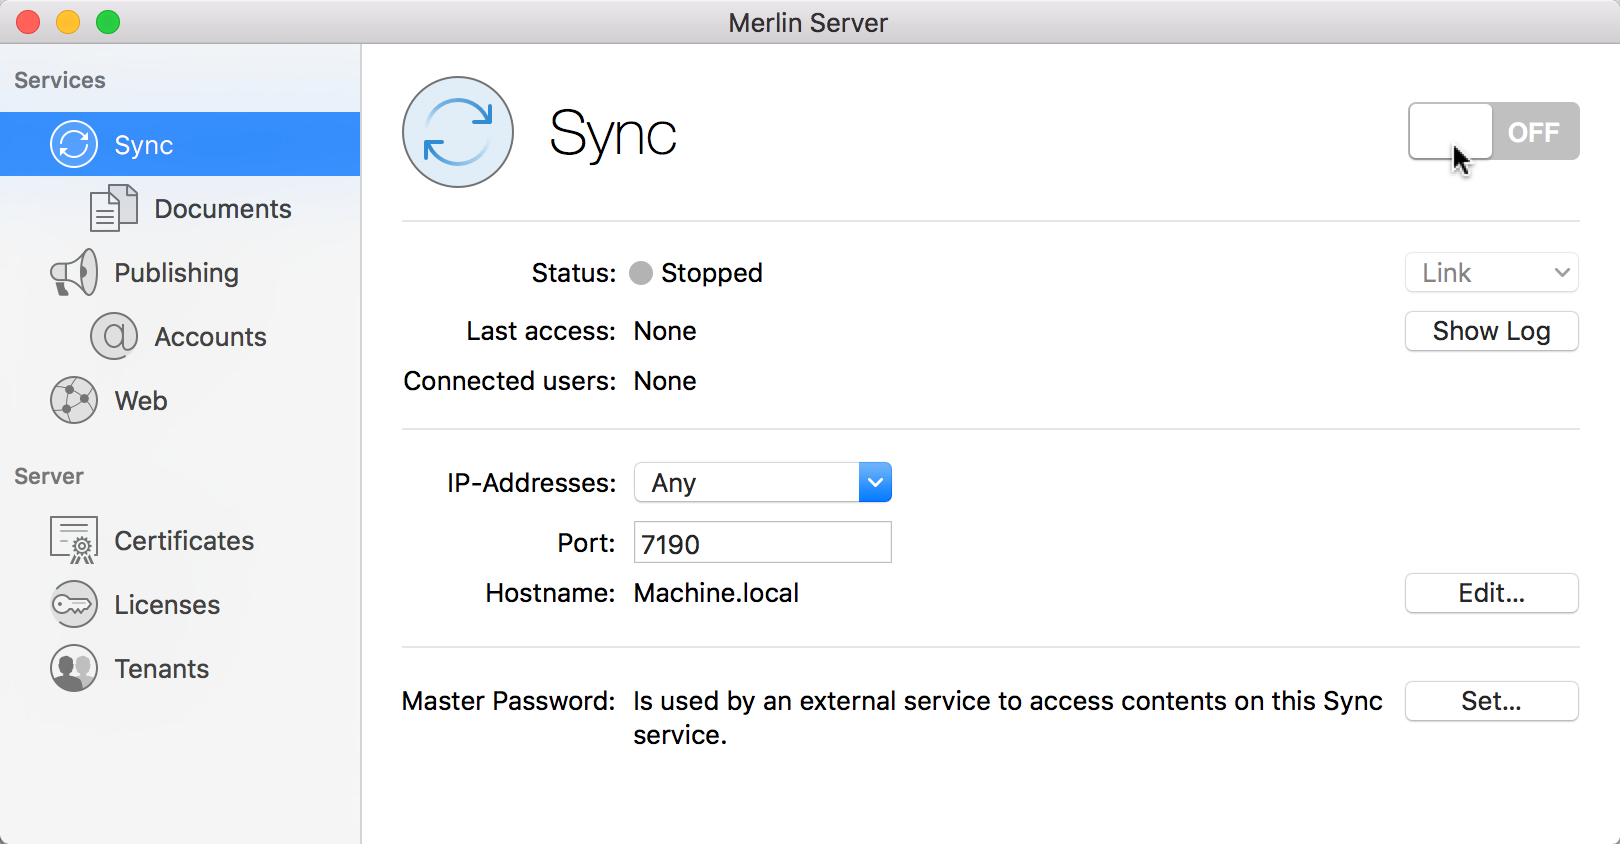Click the Server section header

point(49,476)
